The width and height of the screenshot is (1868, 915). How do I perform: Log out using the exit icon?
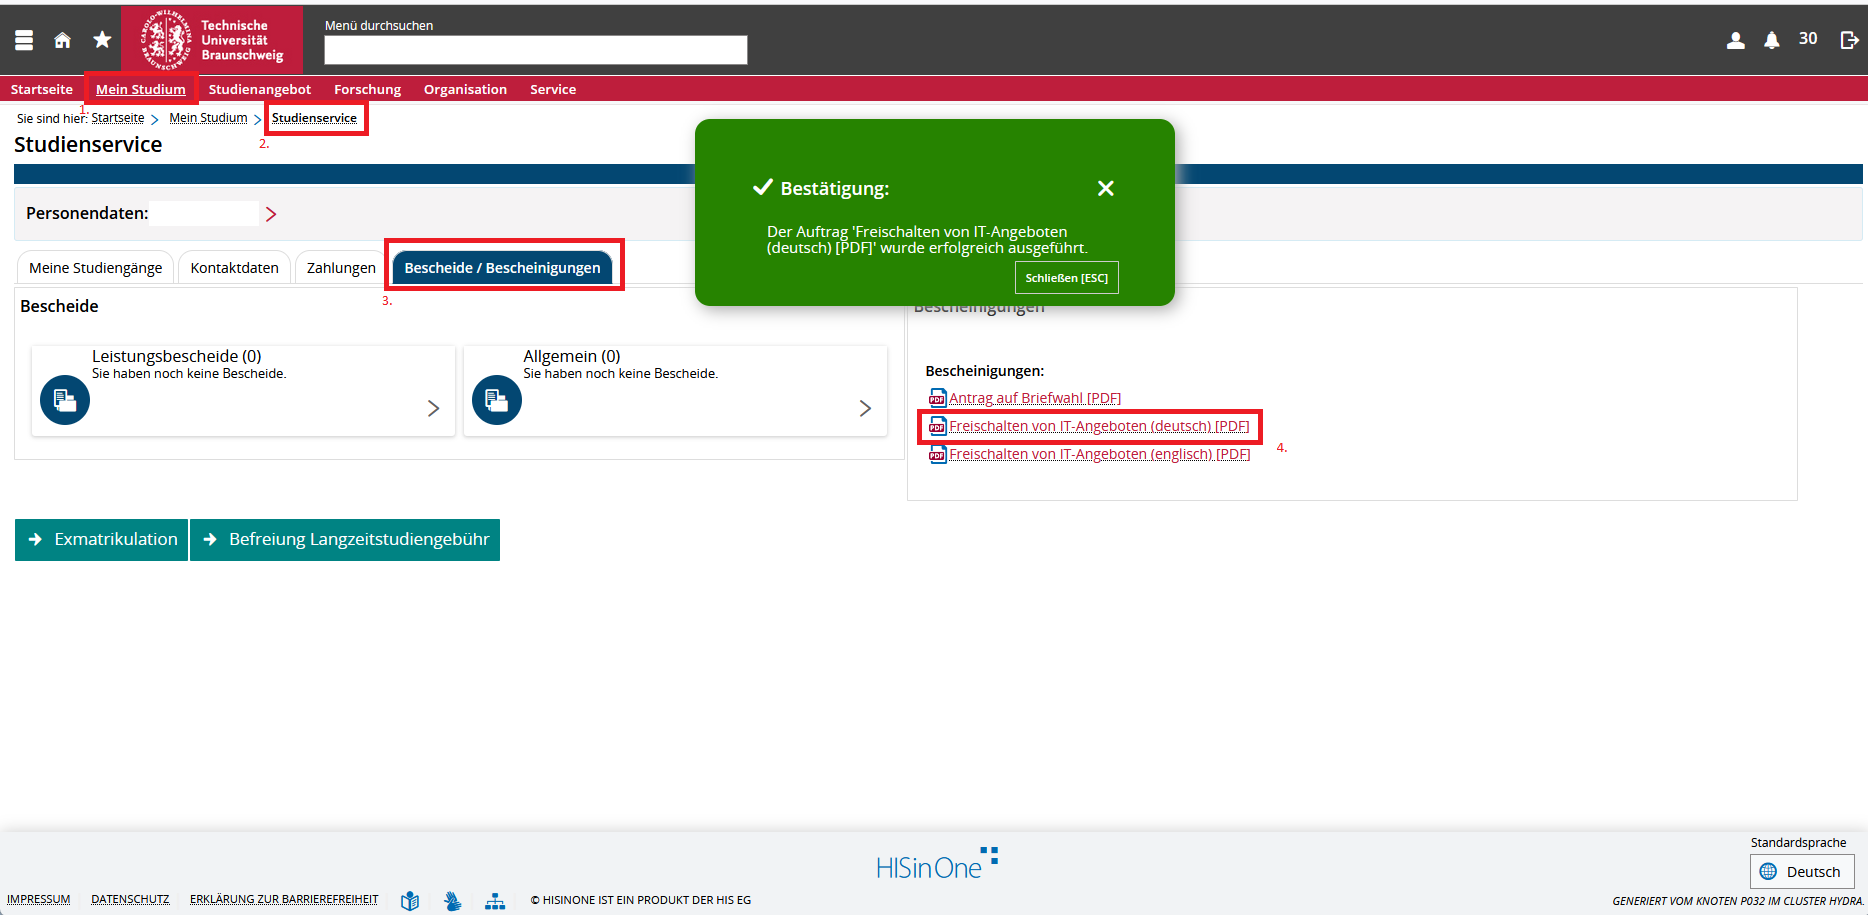[x=1848, y=40]
